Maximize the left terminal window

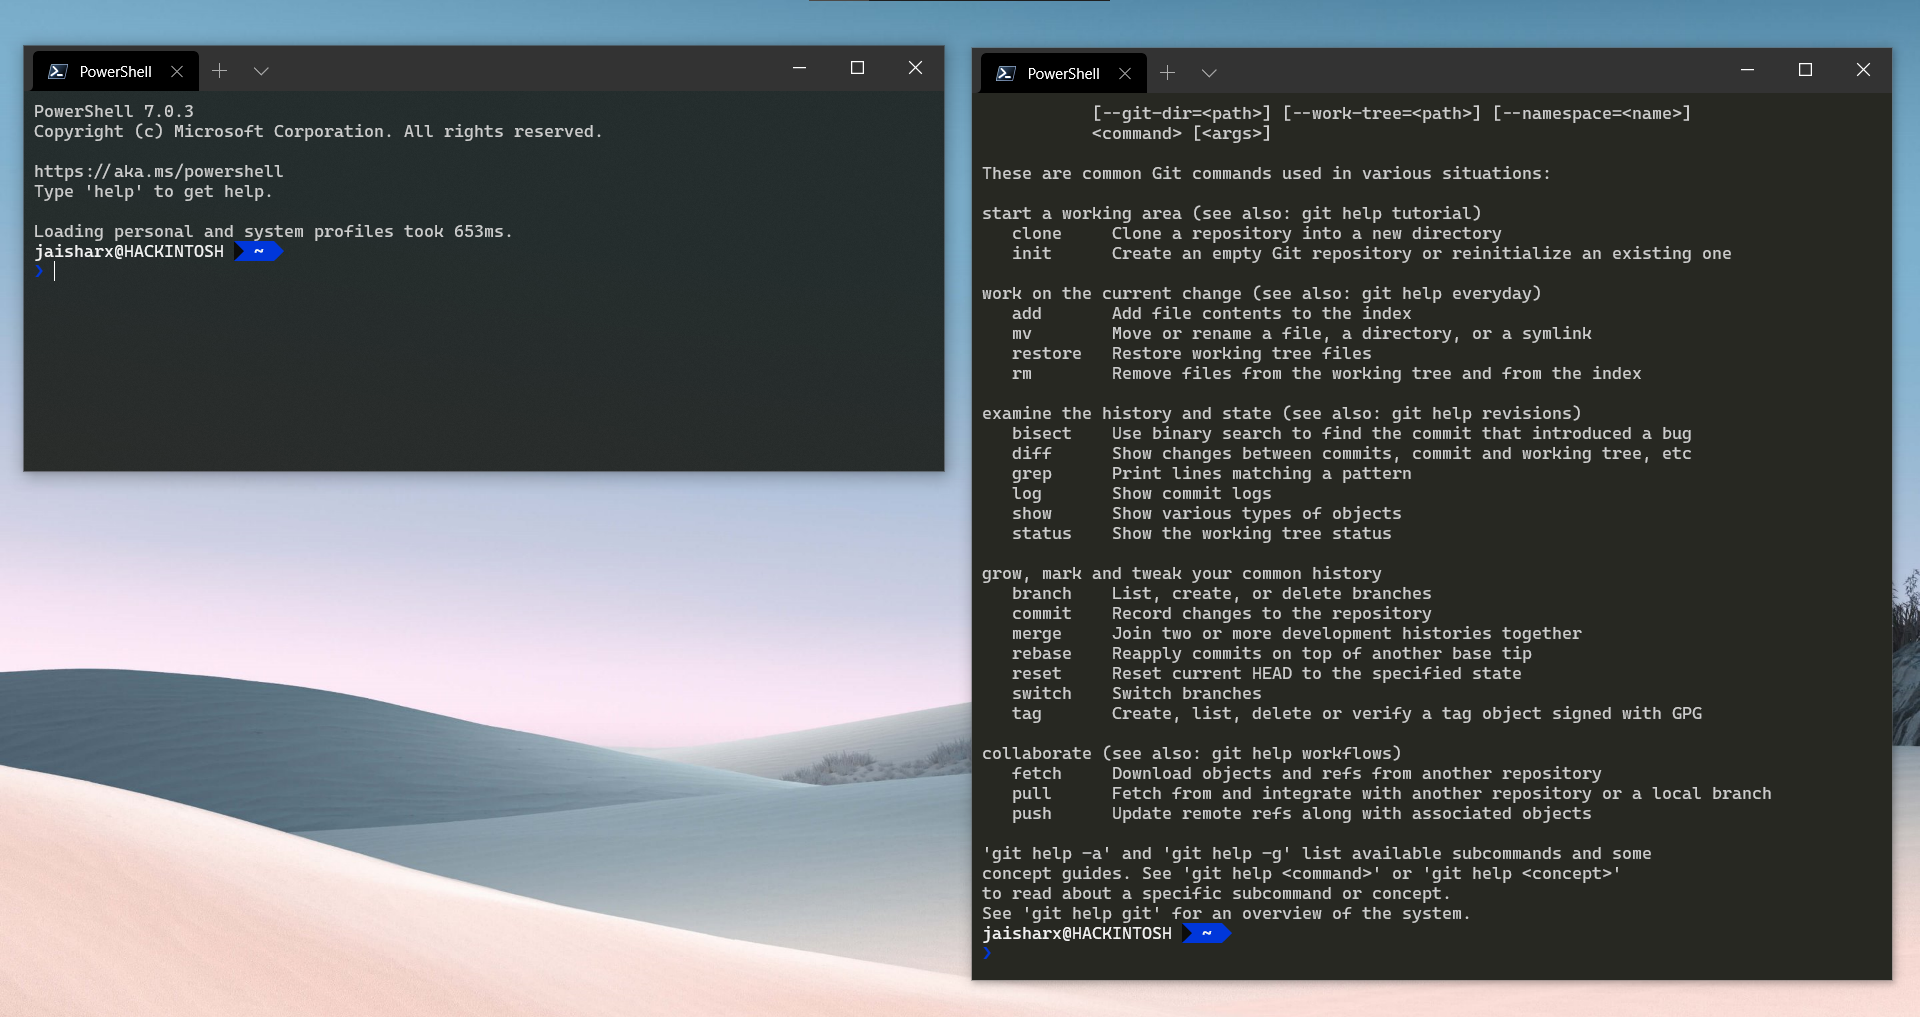(857, 68)
